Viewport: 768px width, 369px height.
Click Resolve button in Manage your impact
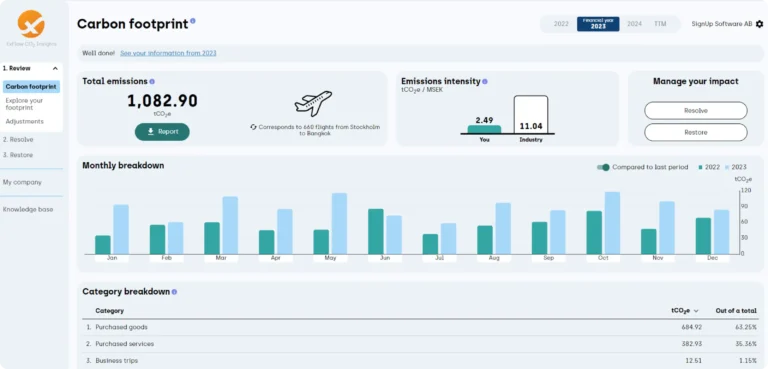696,111
